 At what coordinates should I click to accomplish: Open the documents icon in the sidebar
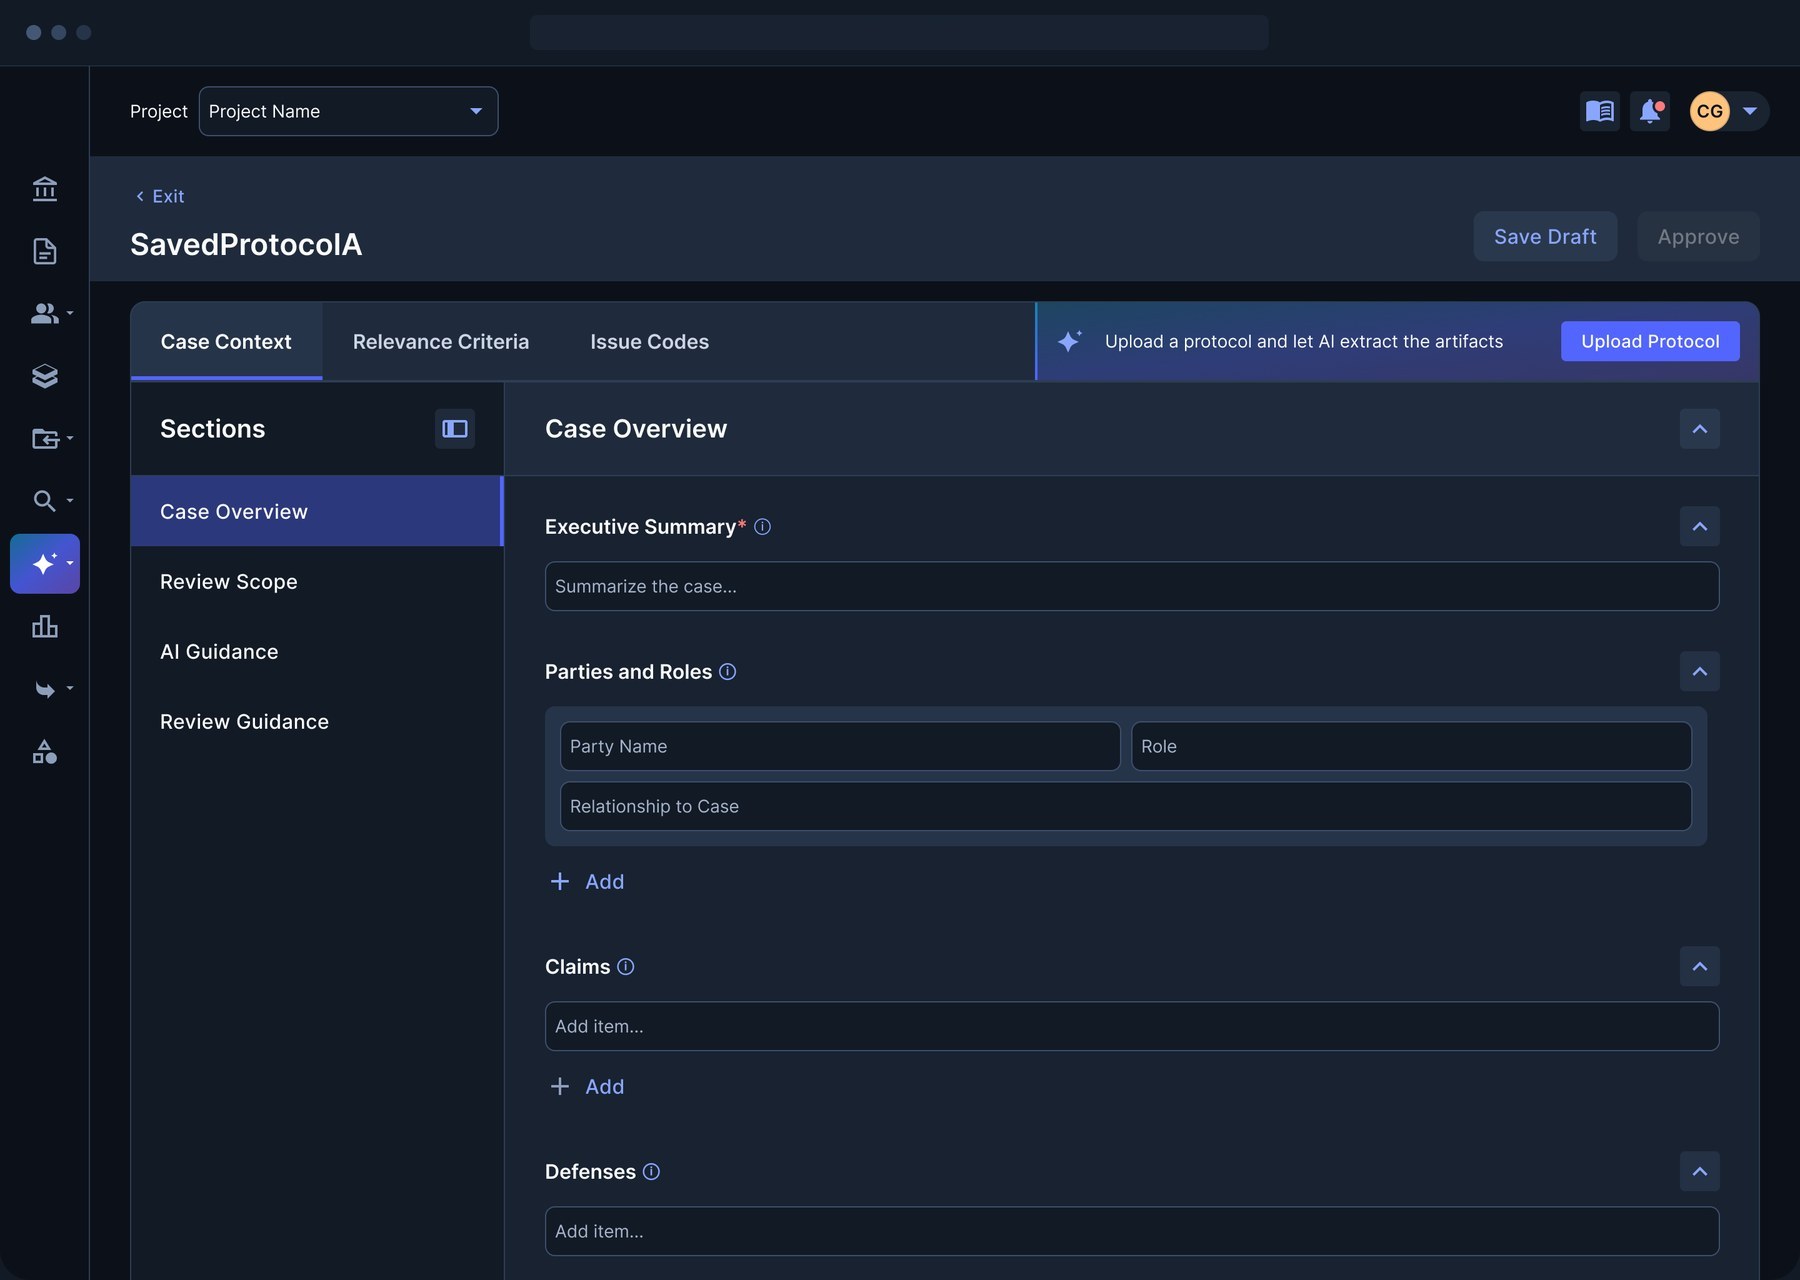[45, 251]
